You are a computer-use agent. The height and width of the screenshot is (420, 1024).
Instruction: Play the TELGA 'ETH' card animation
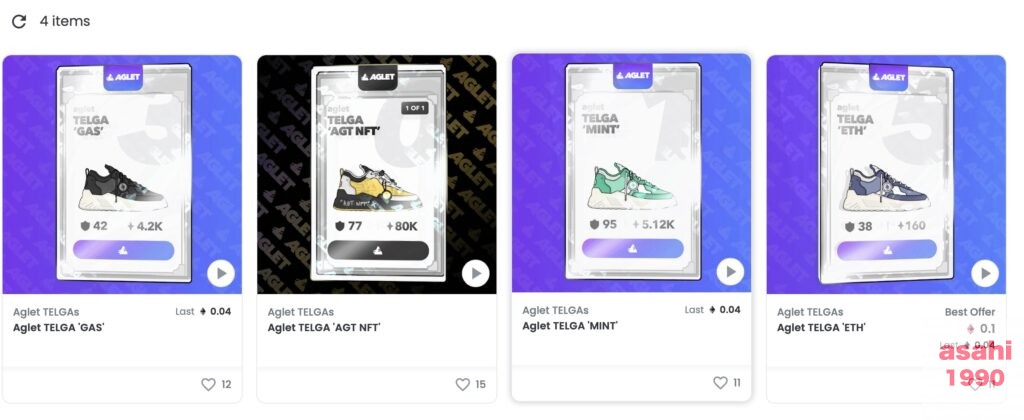coord(985,273)
